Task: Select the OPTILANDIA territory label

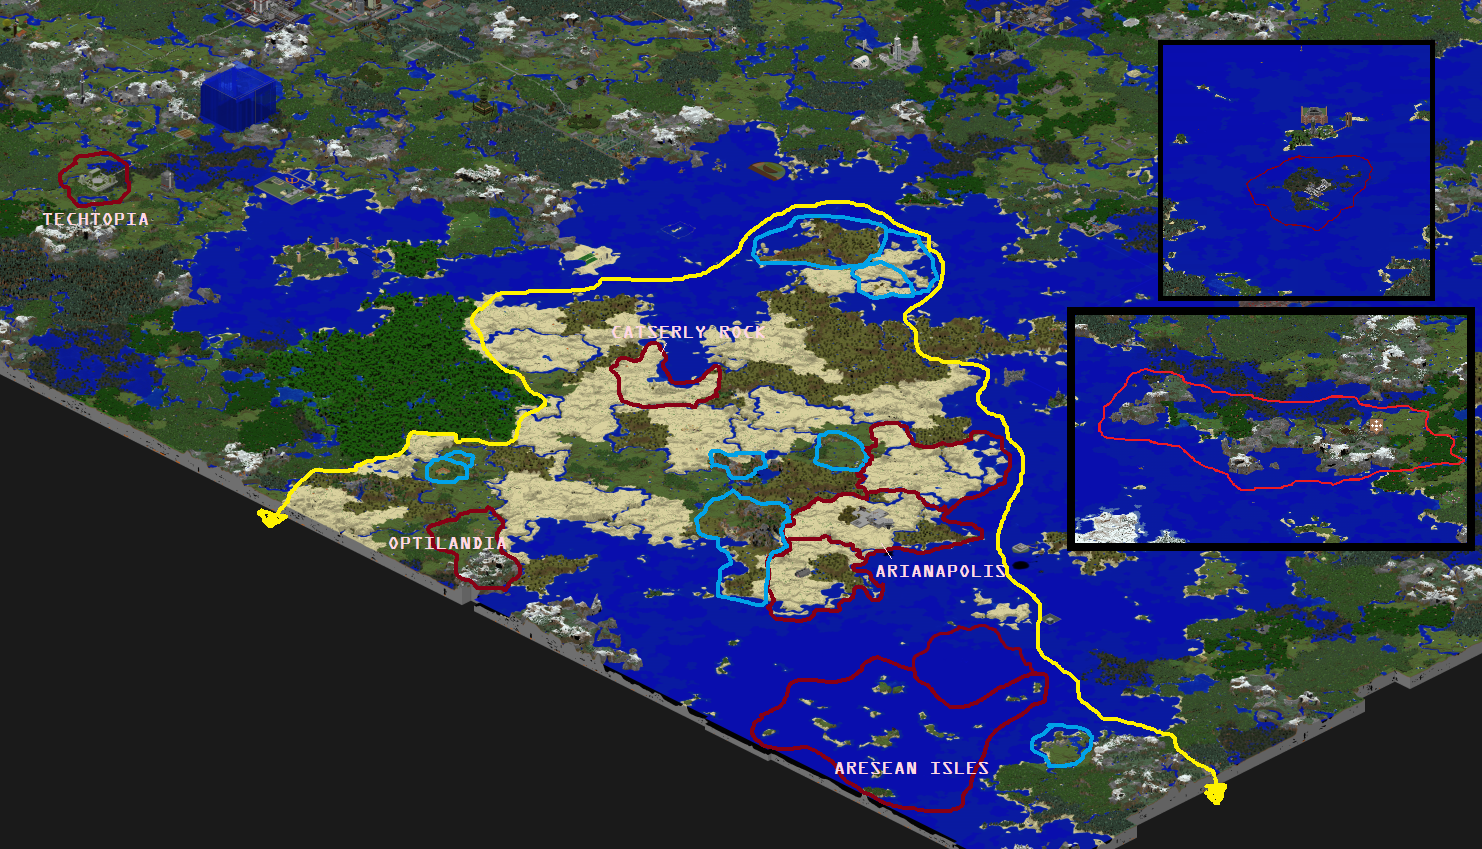Action: click(447, 543)
